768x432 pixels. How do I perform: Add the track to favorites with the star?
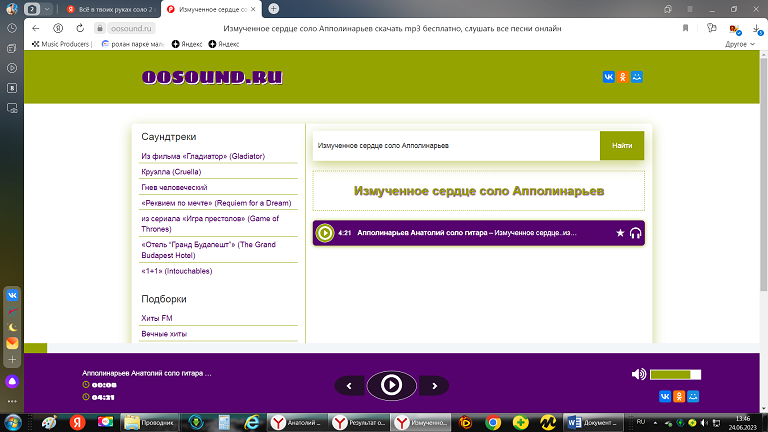pyautogui.click(x=620, y=233)
